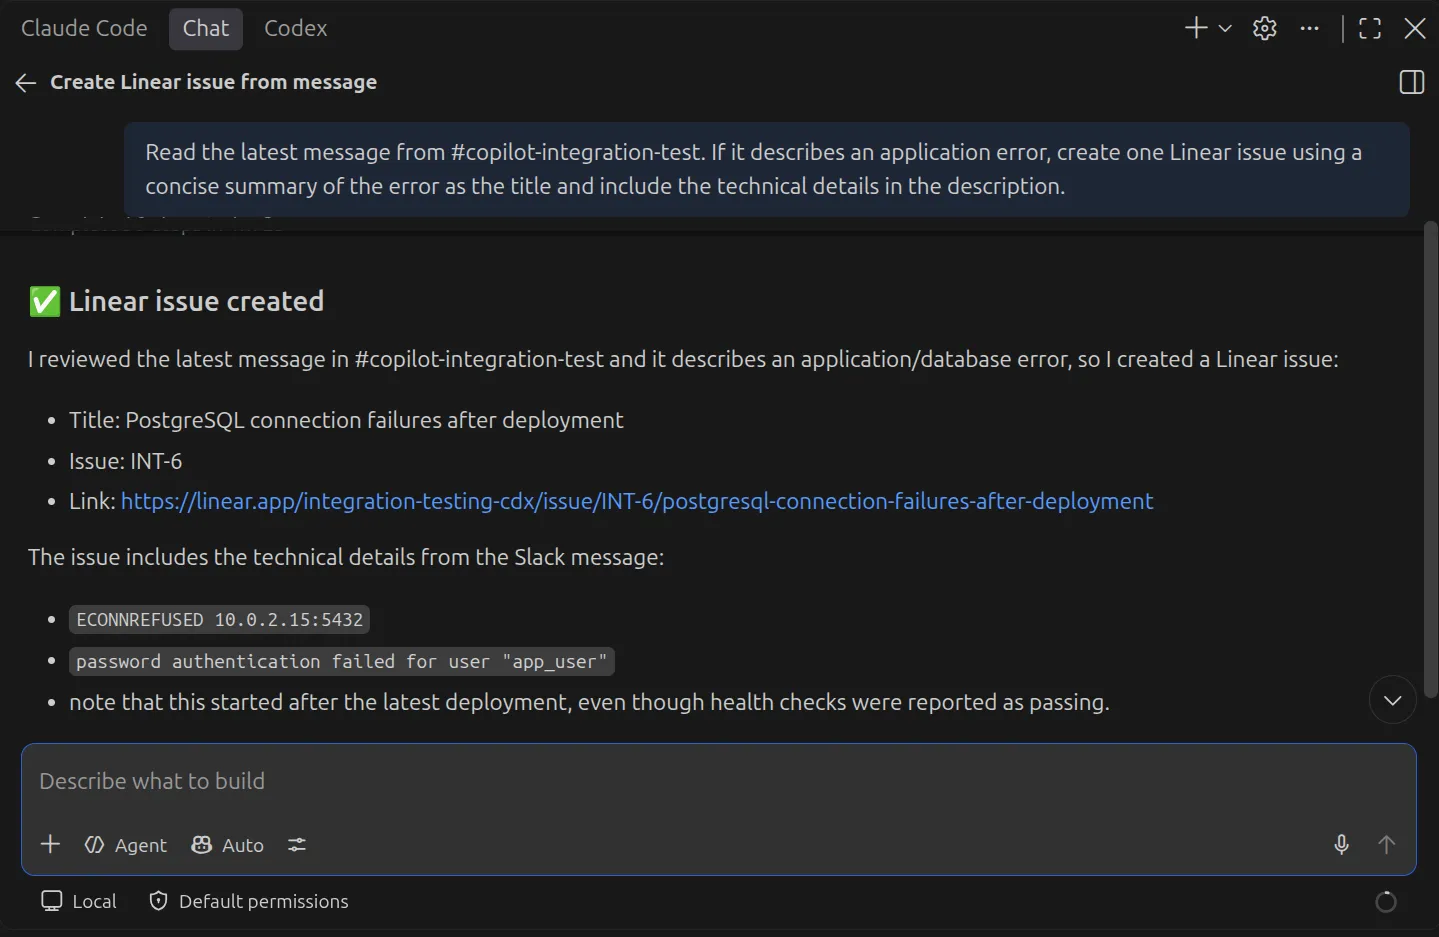Viewport: 1439px width, 937px height.
Task: Send the message with up arrow
Action: (1386, 845)
